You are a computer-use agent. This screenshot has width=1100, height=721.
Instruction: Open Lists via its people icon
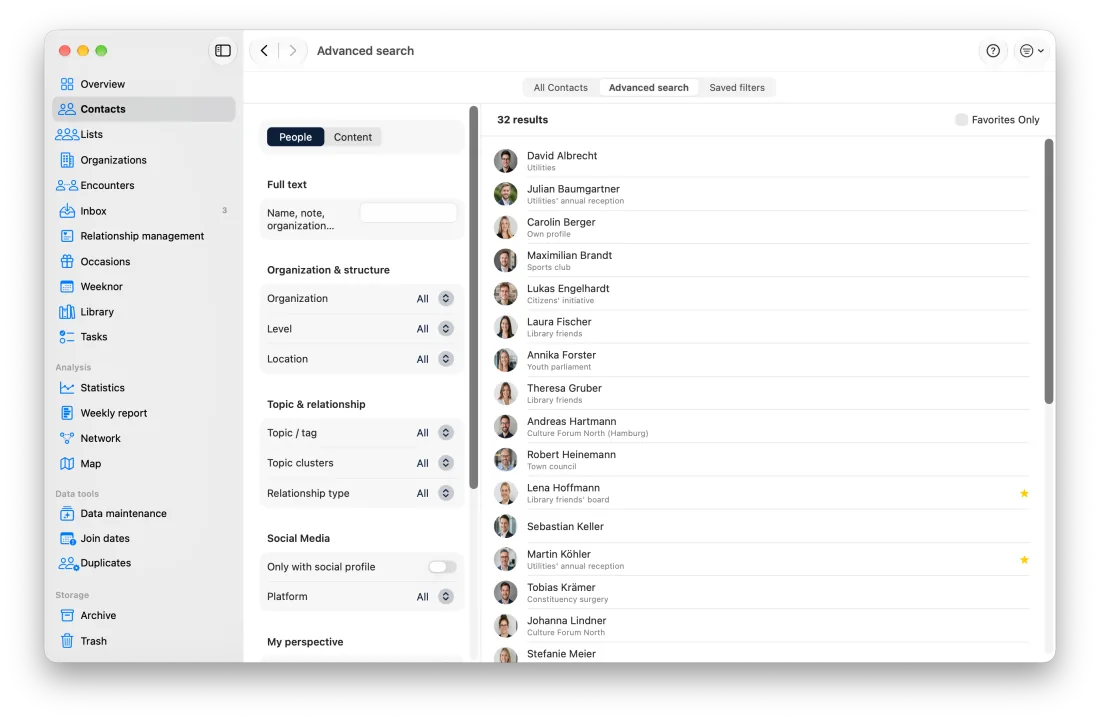click(67, 134)
